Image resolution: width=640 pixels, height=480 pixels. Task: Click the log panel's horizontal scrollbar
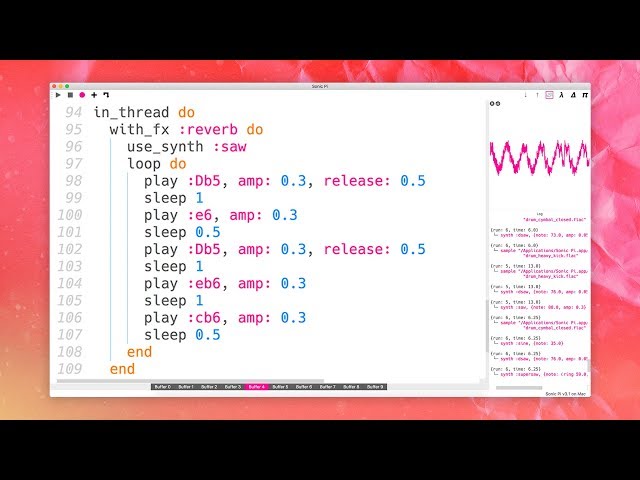[519, 388]
